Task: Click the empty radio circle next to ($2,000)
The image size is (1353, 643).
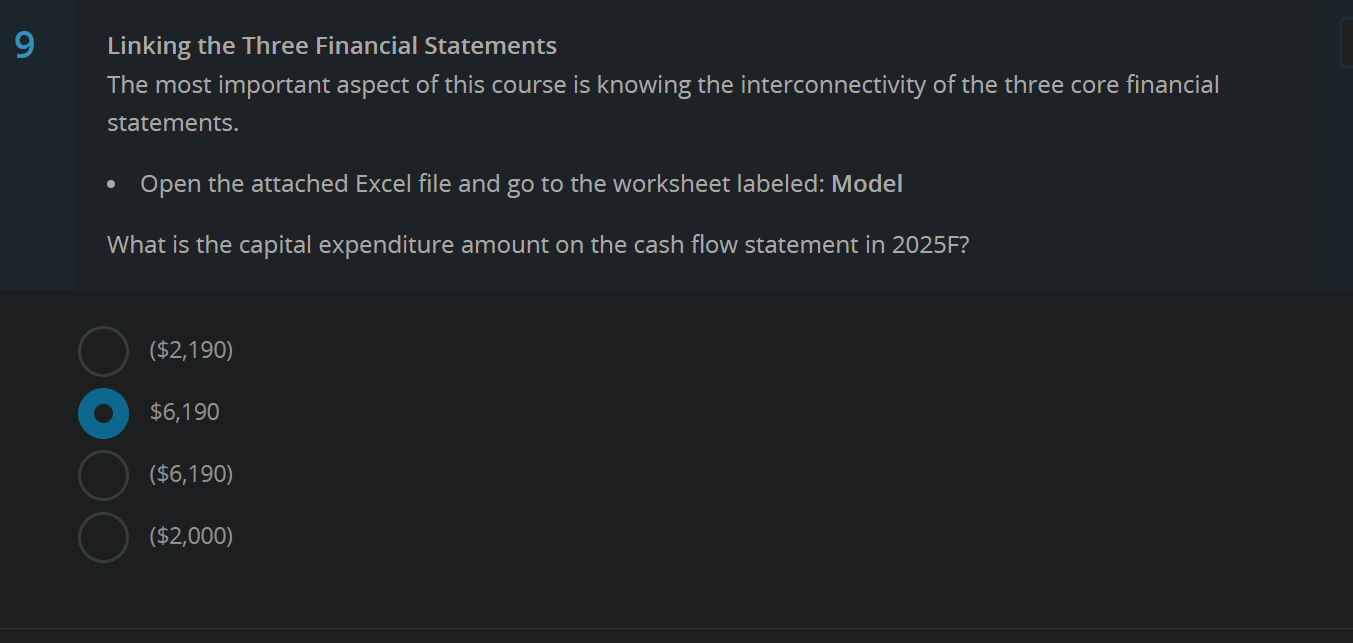Action: pos(103,536)
